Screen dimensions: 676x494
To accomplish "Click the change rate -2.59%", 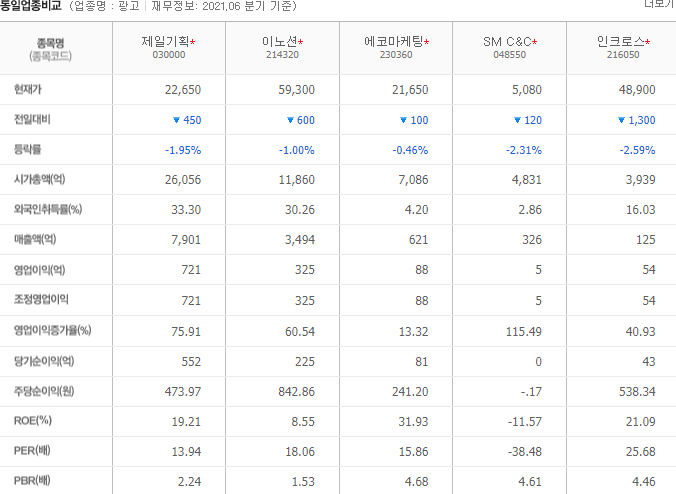I will (x=638, y=150).
